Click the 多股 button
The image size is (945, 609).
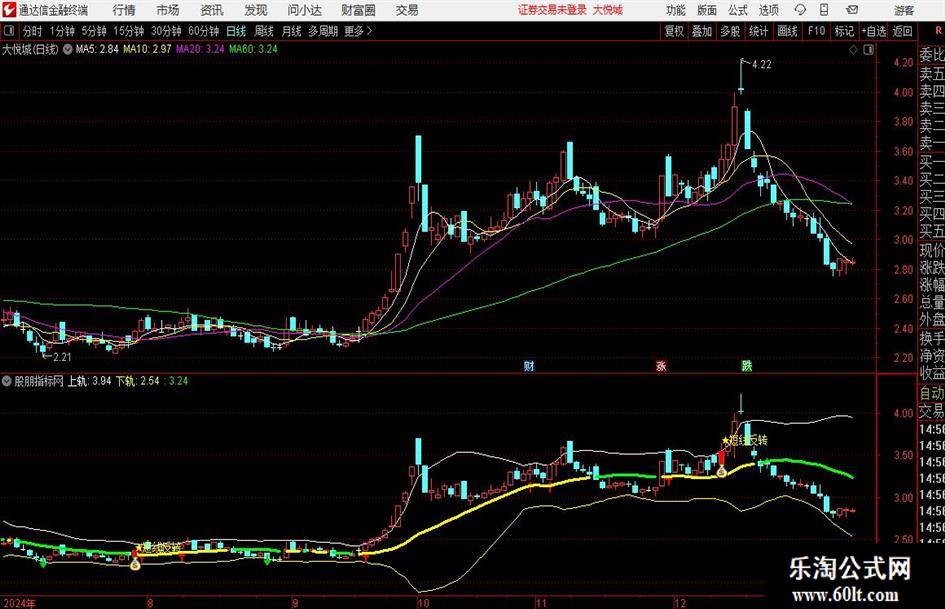[730, 31]
